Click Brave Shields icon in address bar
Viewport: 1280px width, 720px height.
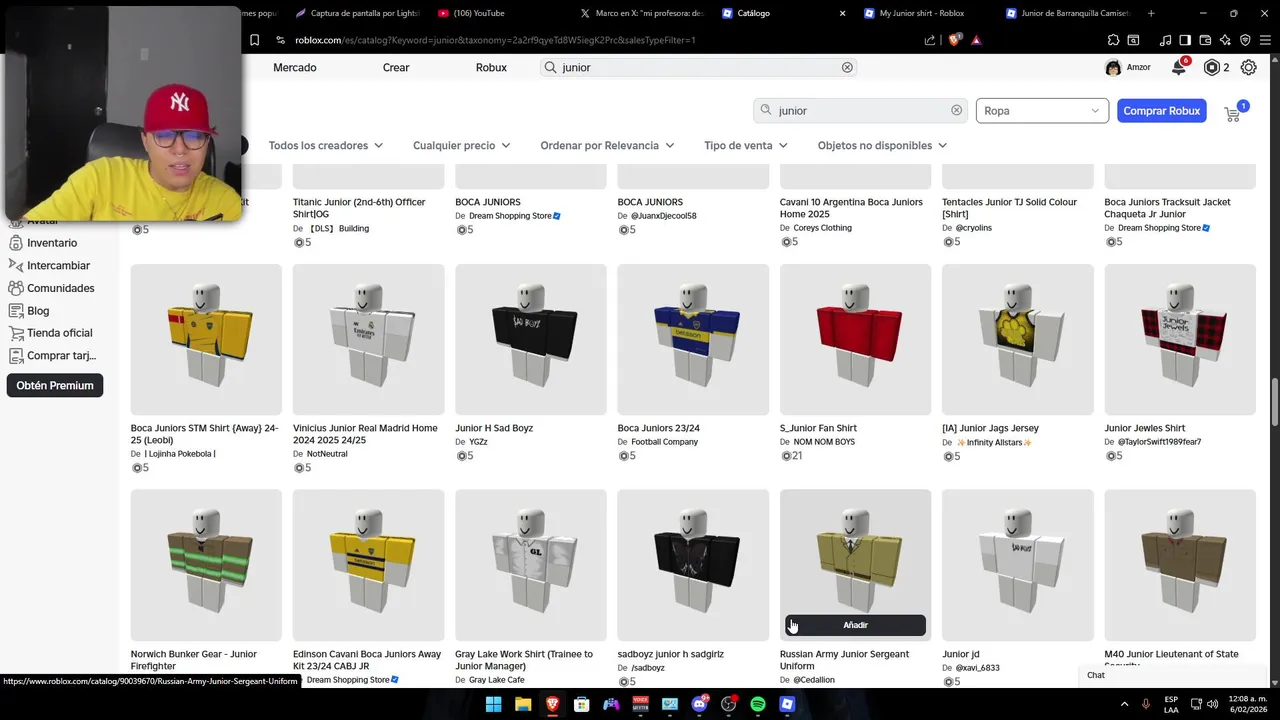pyautogui.click(x=954, y=40)
